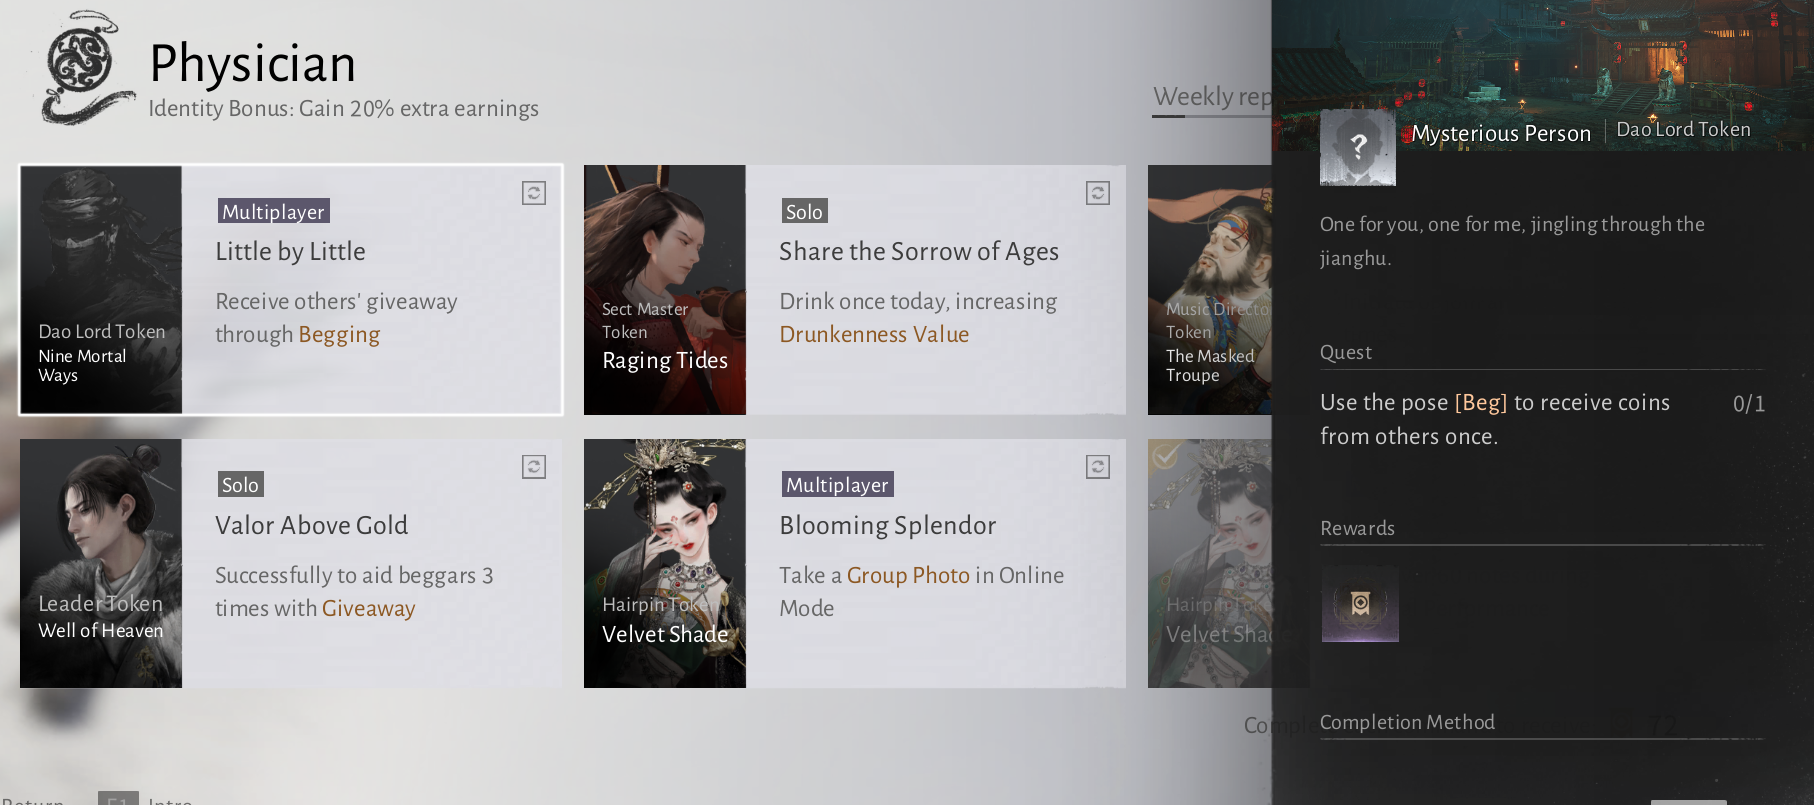Switch to the Weekly rep tab
The height and width of the screenshot is (805, 1814).
click(x=1212, y=97)
